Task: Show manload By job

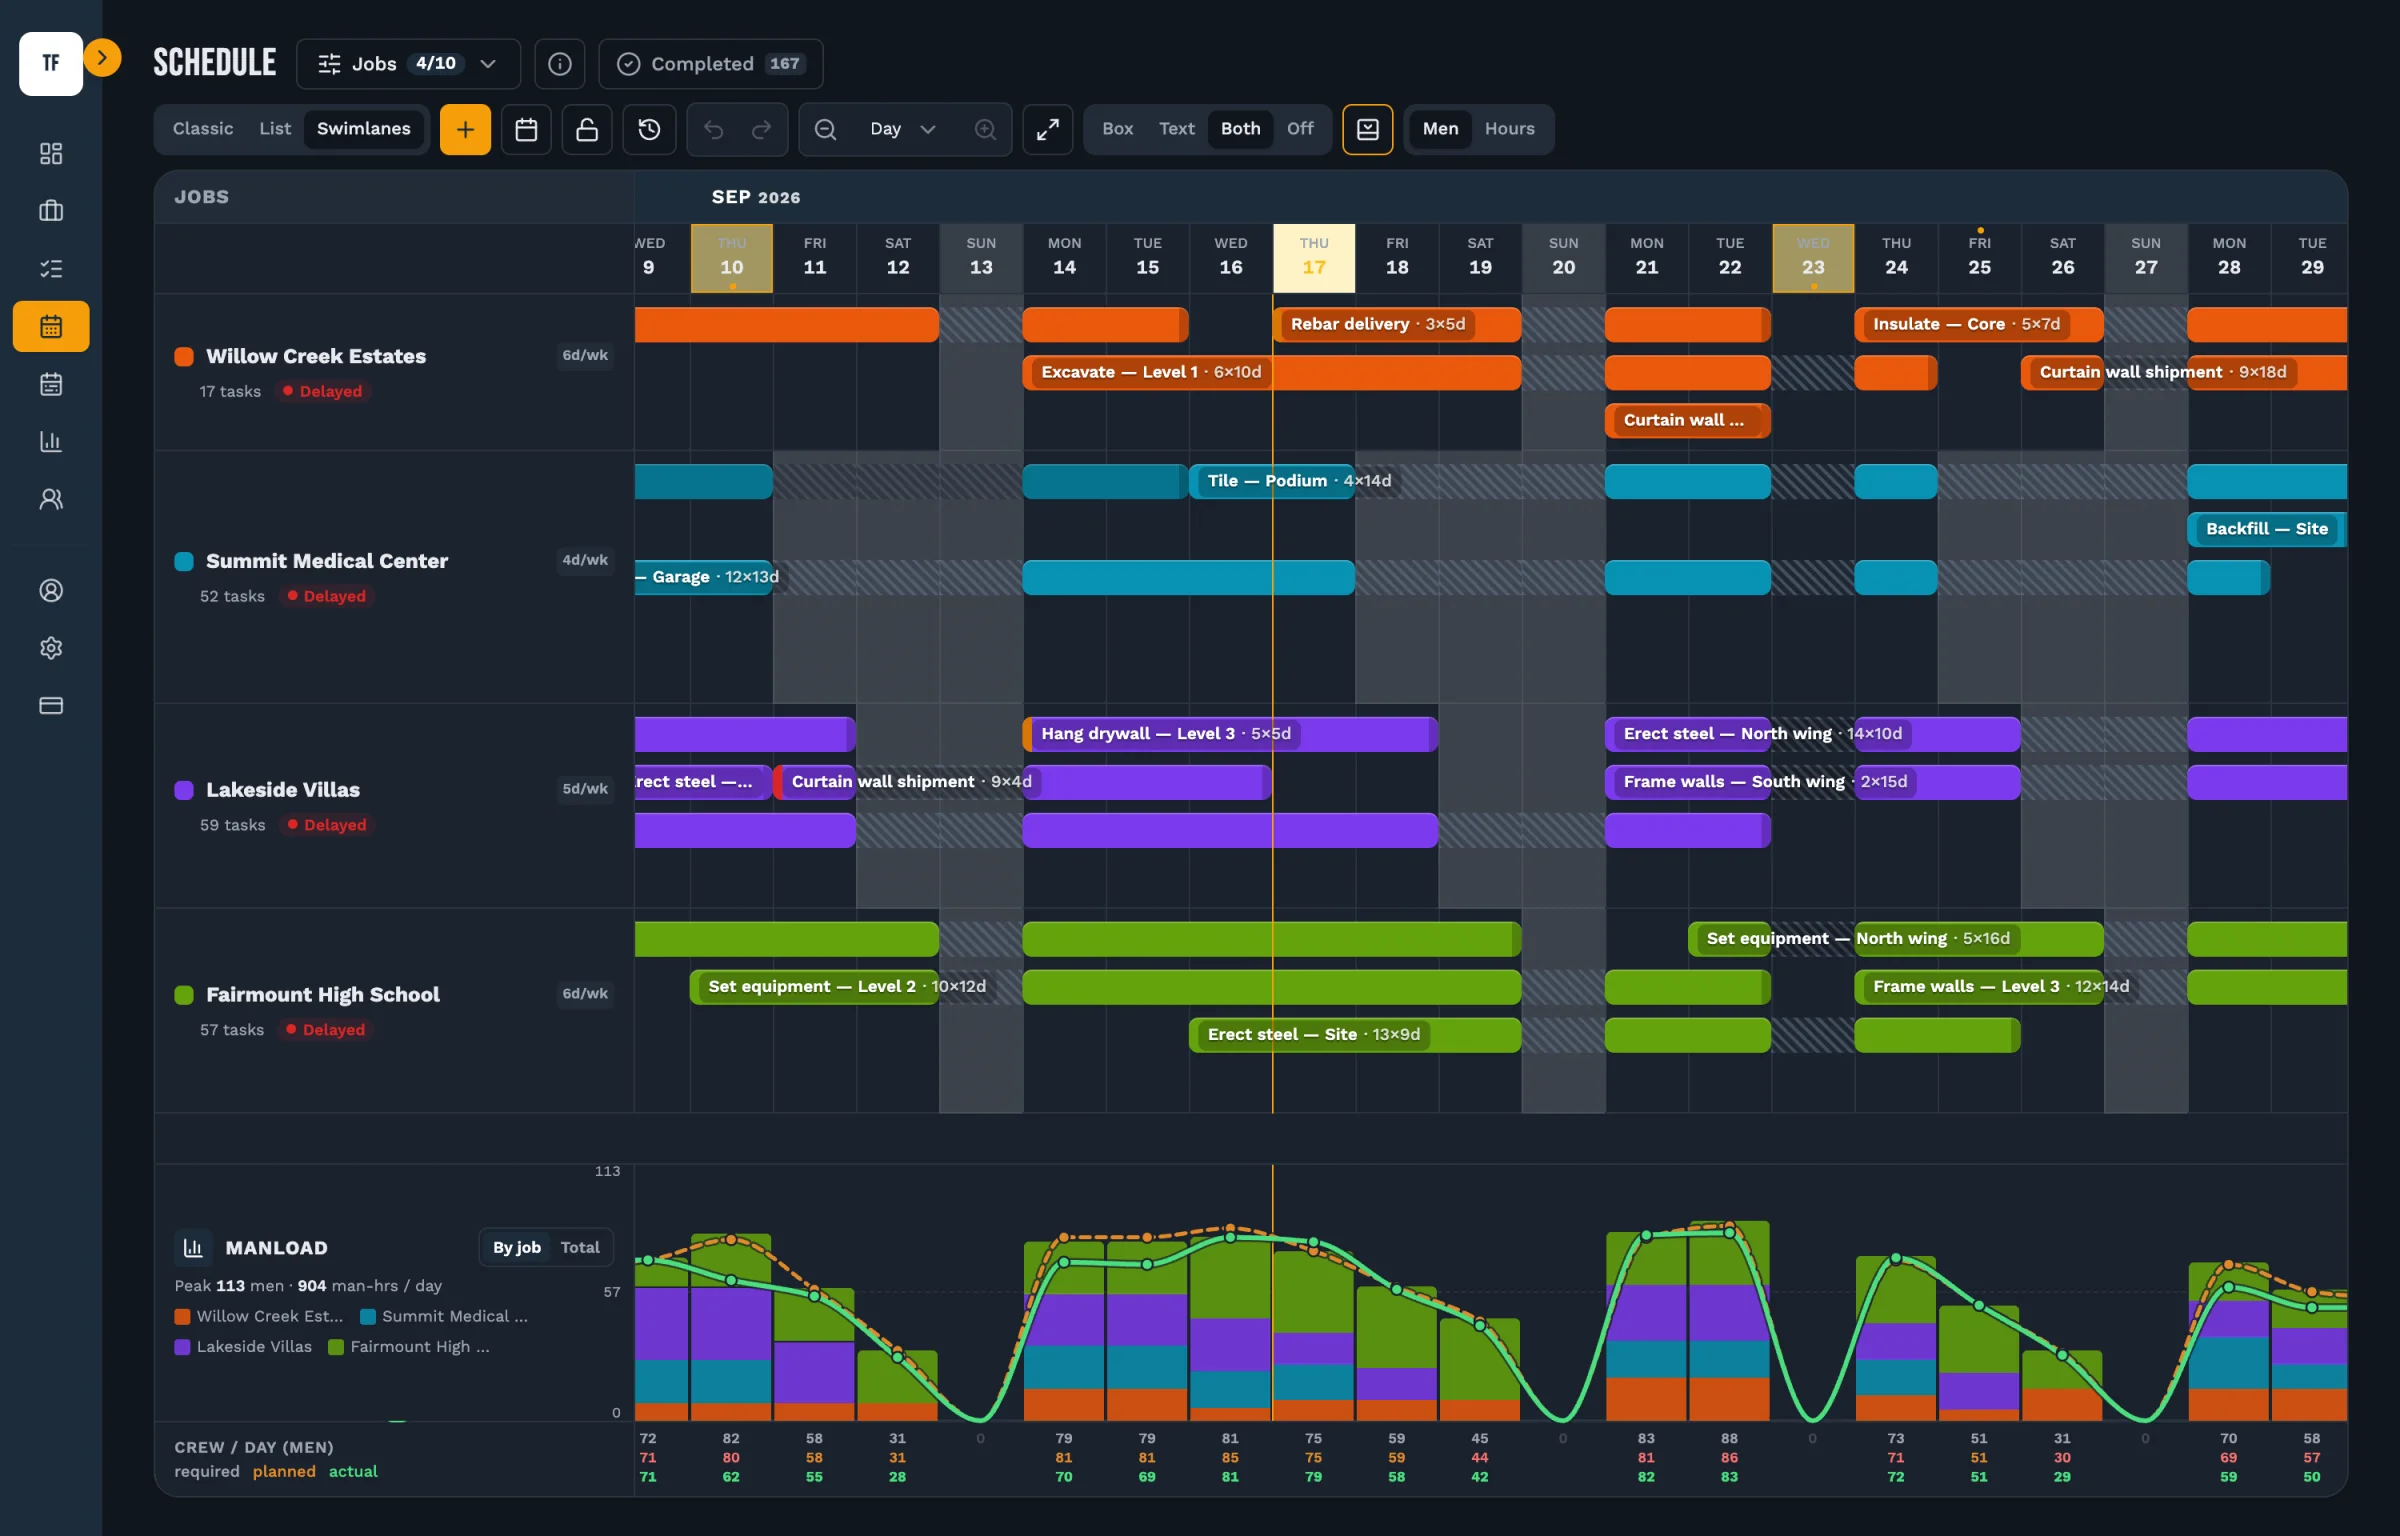Action: (516, 1248)
